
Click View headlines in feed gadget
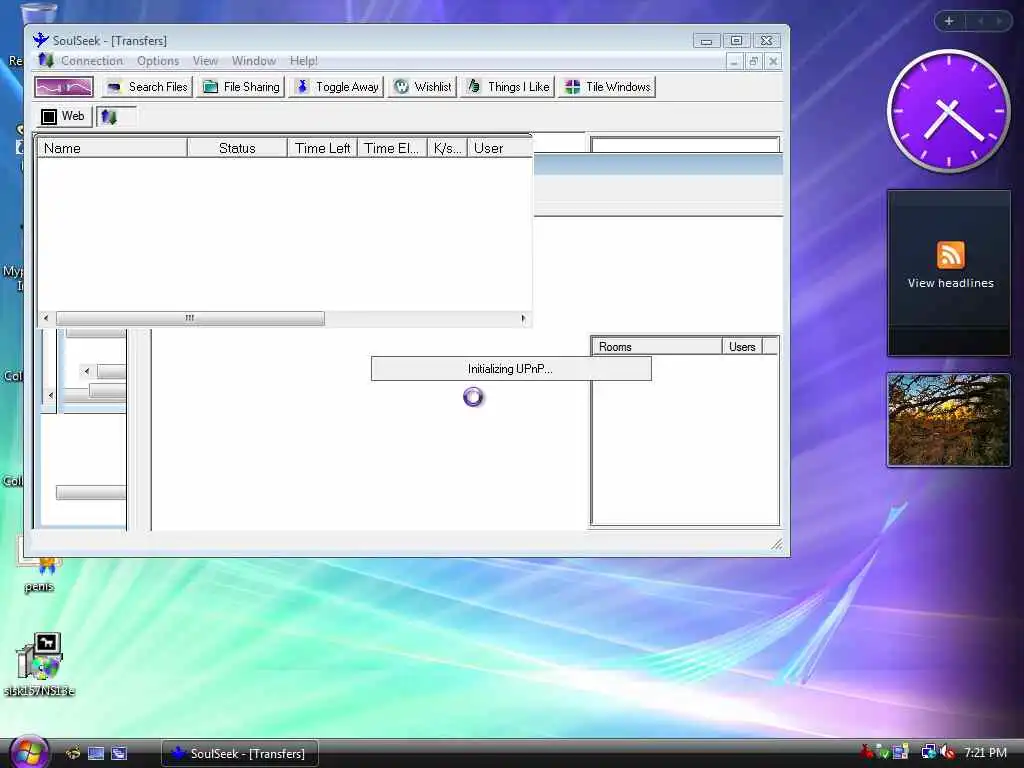click(x=950, y=283)
